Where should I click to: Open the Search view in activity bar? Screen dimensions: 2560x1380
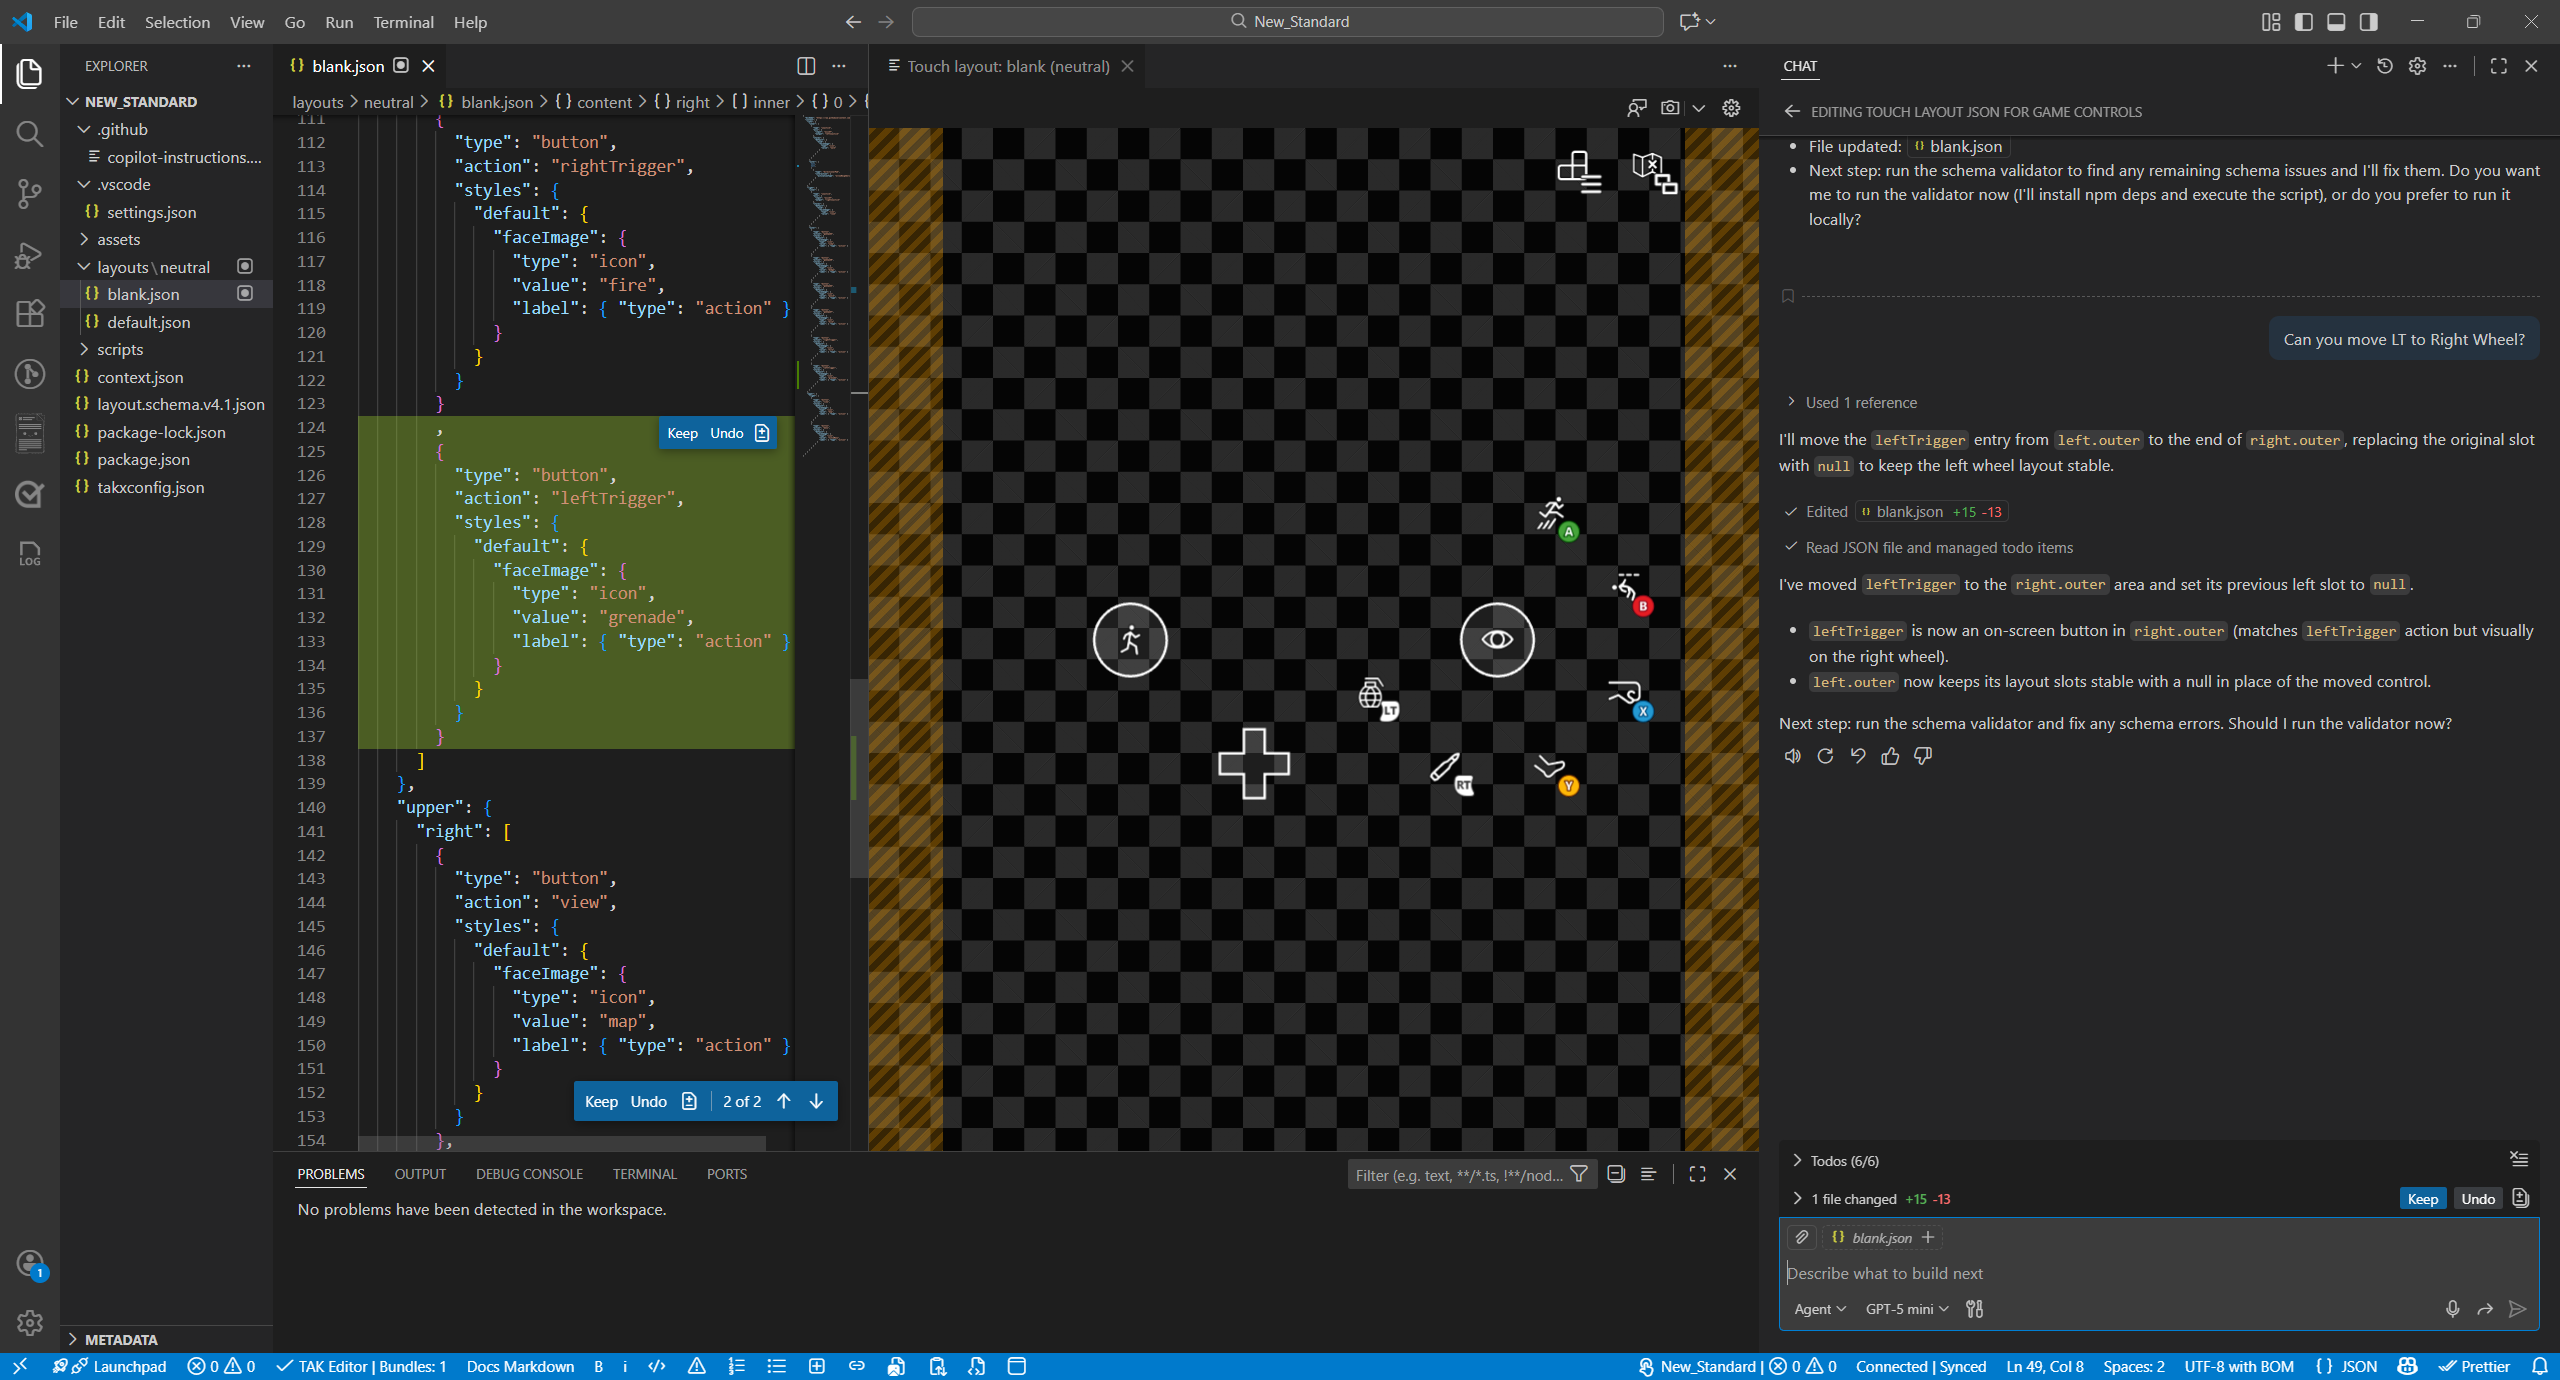(29, 133)
